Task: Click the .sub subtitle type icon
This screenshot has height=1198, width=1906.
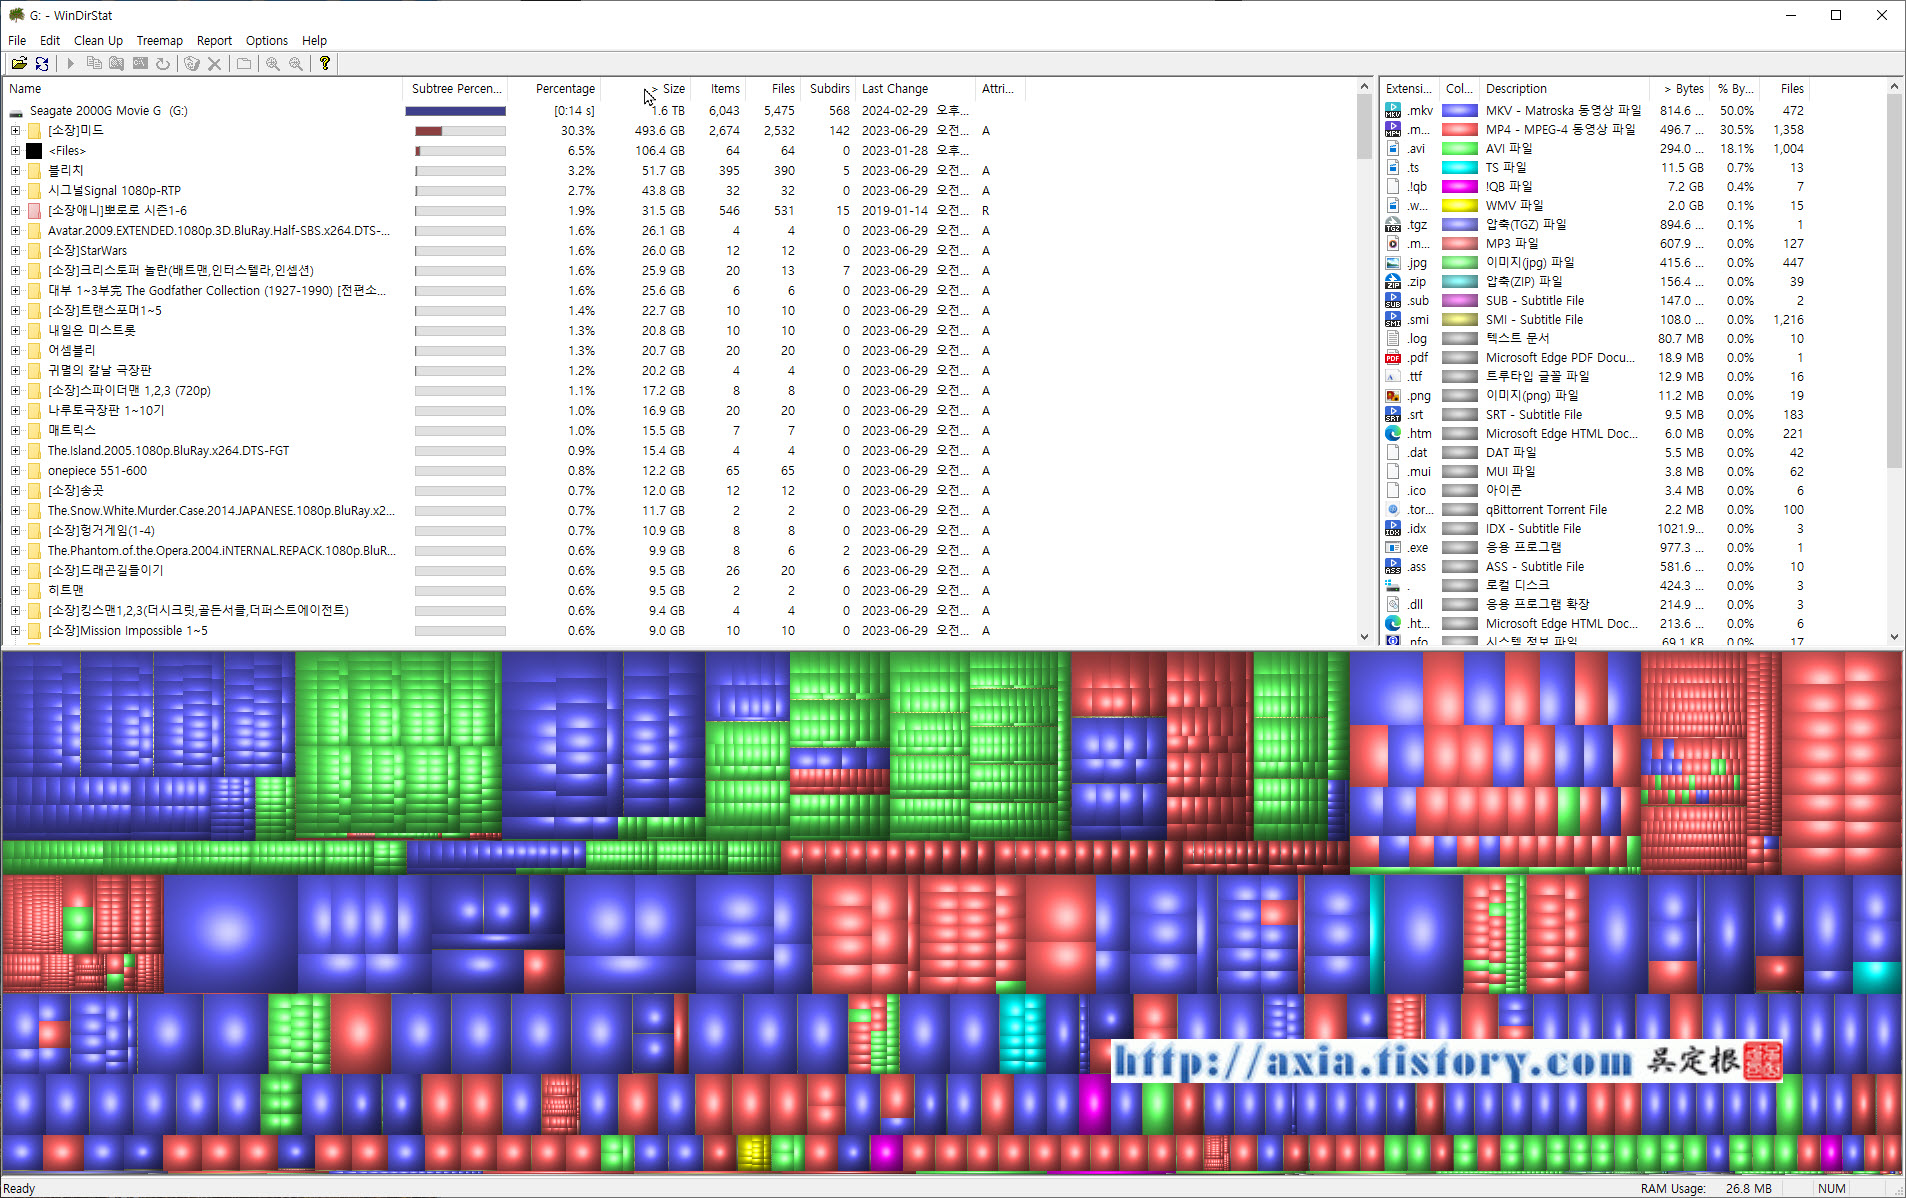Action: 1393,301
